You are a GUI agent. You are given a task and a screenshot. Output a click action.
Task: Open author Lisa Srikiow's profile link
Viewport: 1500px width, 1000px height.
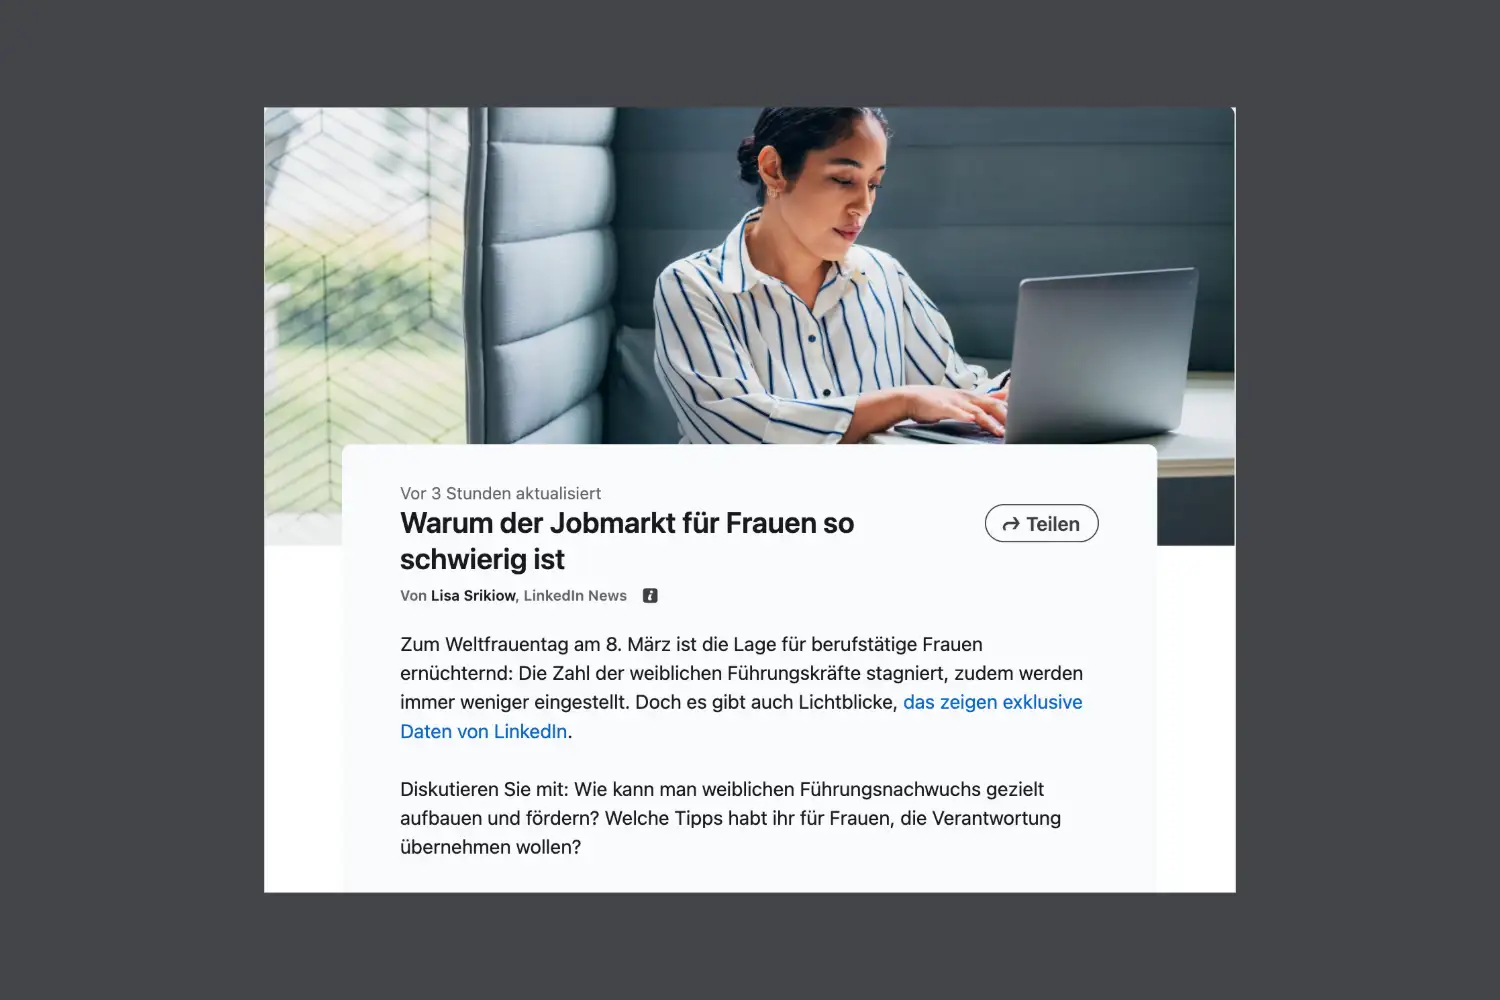tap(473, 595)
